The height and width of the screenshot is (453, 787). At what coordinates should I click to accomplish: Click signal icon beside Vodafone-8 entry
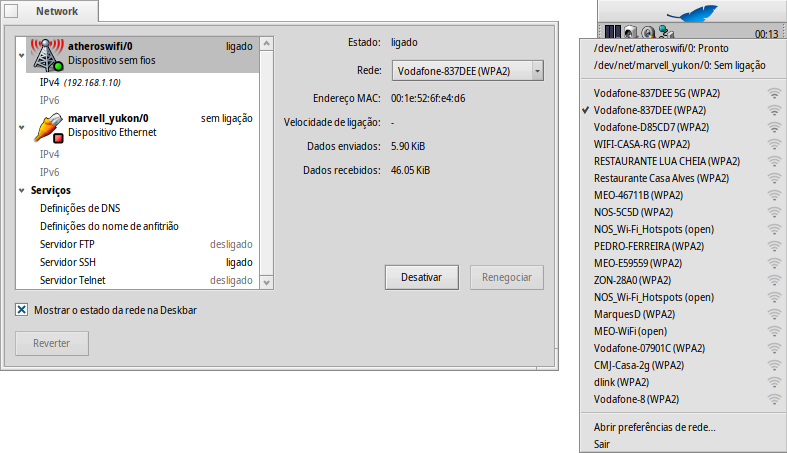(x=774, y=399)
